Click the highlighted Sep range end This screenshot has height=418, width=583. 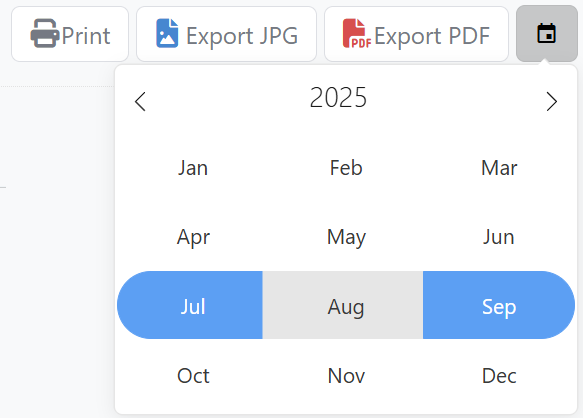(x=499, y=305)
